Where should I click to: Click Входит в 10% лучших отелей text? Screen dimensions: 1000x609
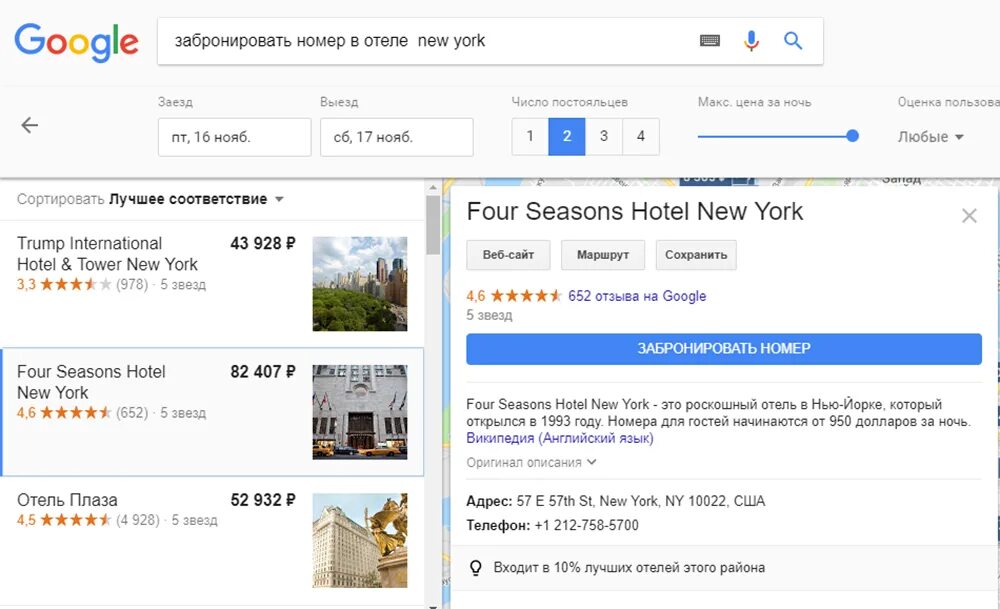[629, 568]
